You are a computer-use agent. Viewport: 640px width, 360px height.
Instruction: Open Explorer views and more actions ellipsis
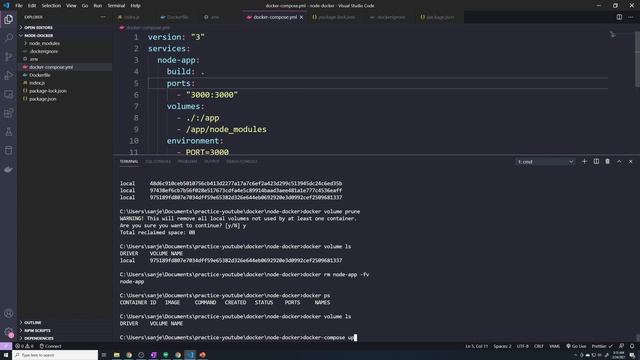click(x=103, y=17)
